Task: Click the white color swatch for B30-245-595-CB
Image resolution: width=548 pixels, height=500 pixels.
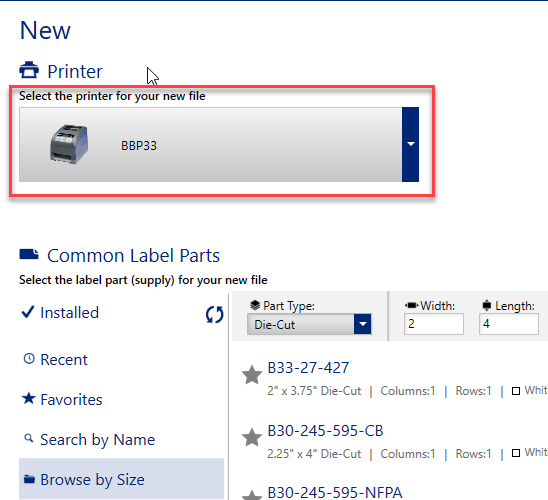Action: pyautogui.click(x=516, y=453)
